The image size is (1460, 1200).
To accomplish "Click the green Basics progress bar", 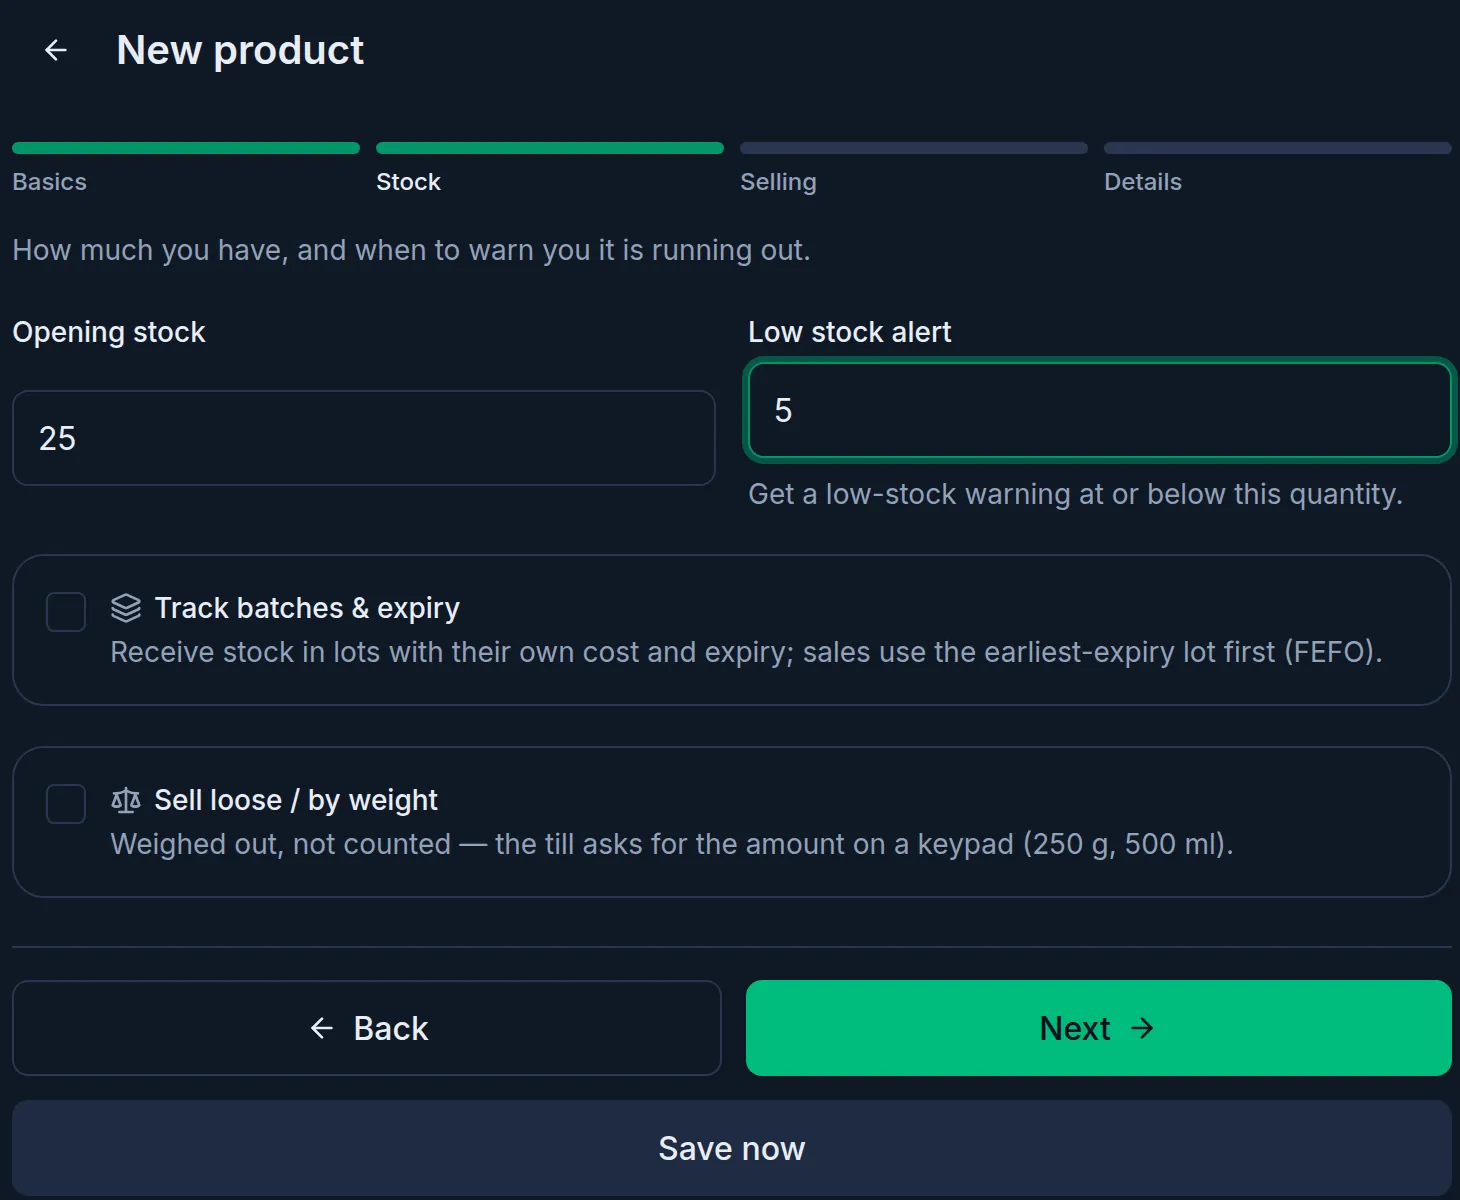I will 186,148.
